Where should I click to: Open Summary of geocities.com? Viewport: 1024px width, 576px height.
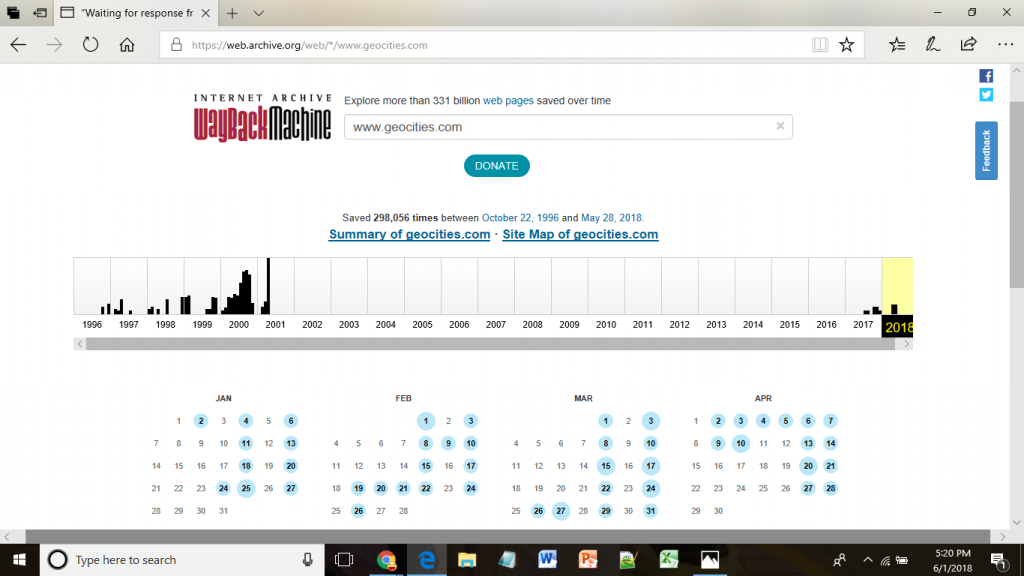[x=409, y=234]
